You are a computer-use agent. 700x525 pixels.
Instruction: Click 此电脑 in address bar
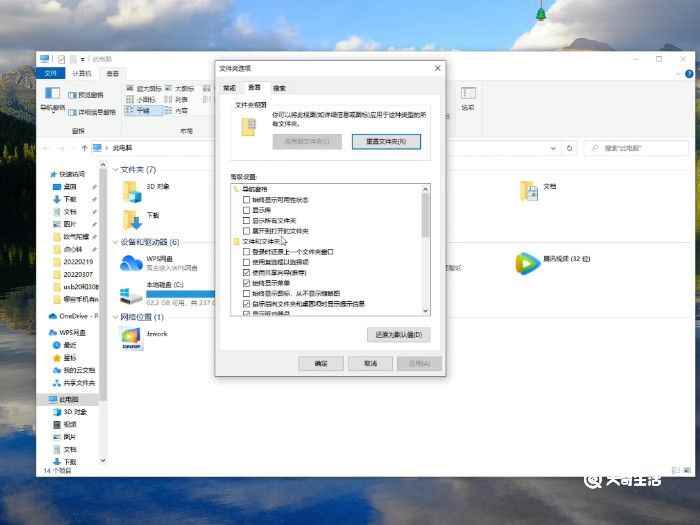click(122, 148)
